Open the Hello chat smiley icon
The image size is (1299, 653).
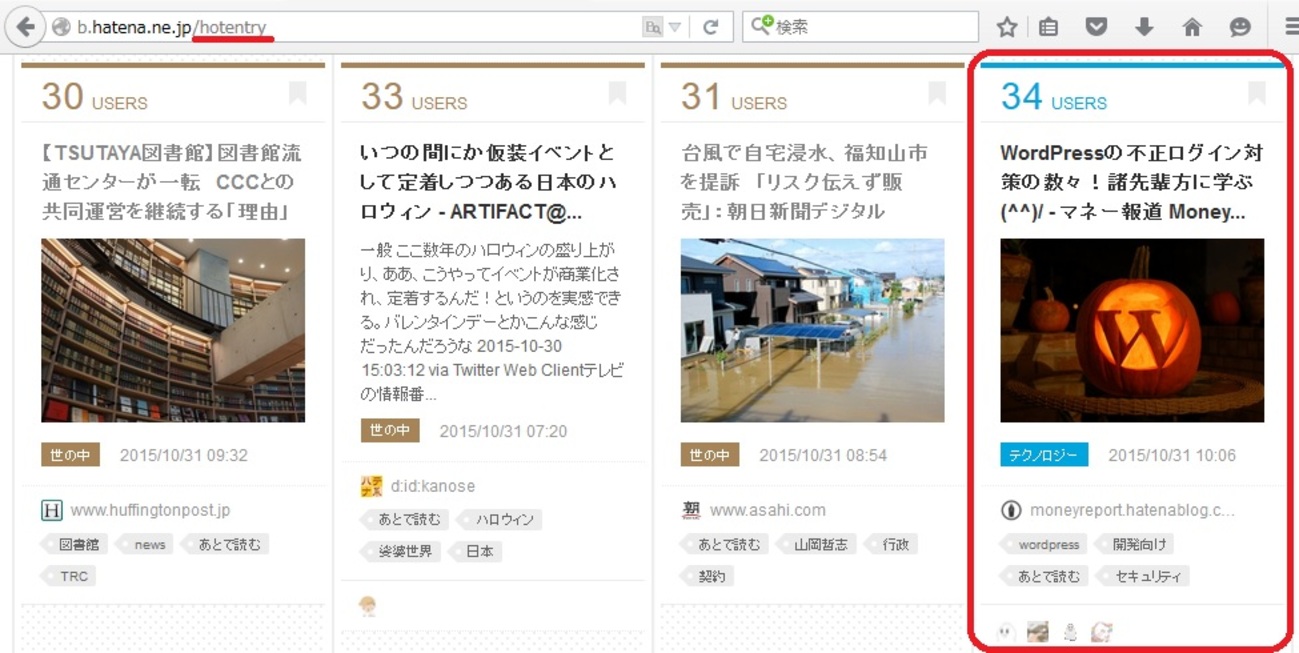pyautogui.click(x=1240, y=28)
